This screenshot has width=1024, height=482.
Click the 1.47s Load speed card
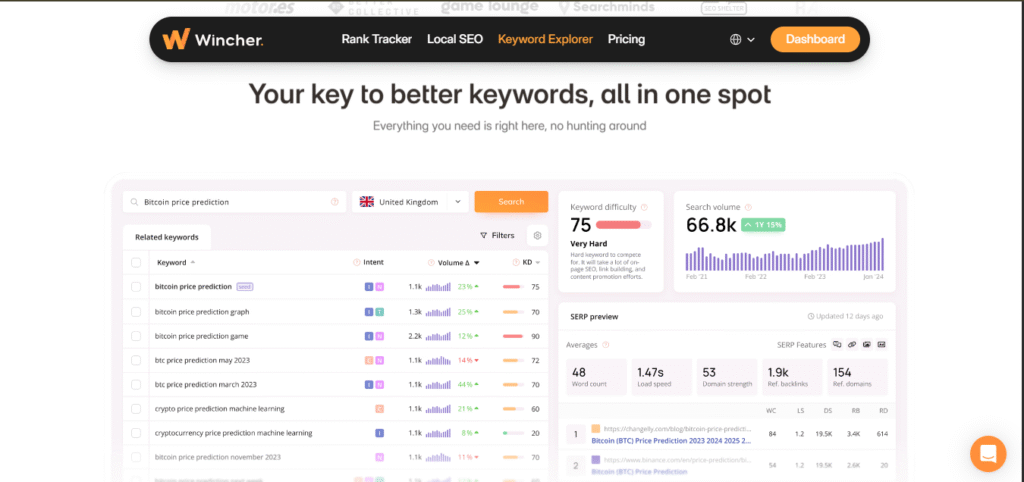pyautogui.click(x=662, y=377)
